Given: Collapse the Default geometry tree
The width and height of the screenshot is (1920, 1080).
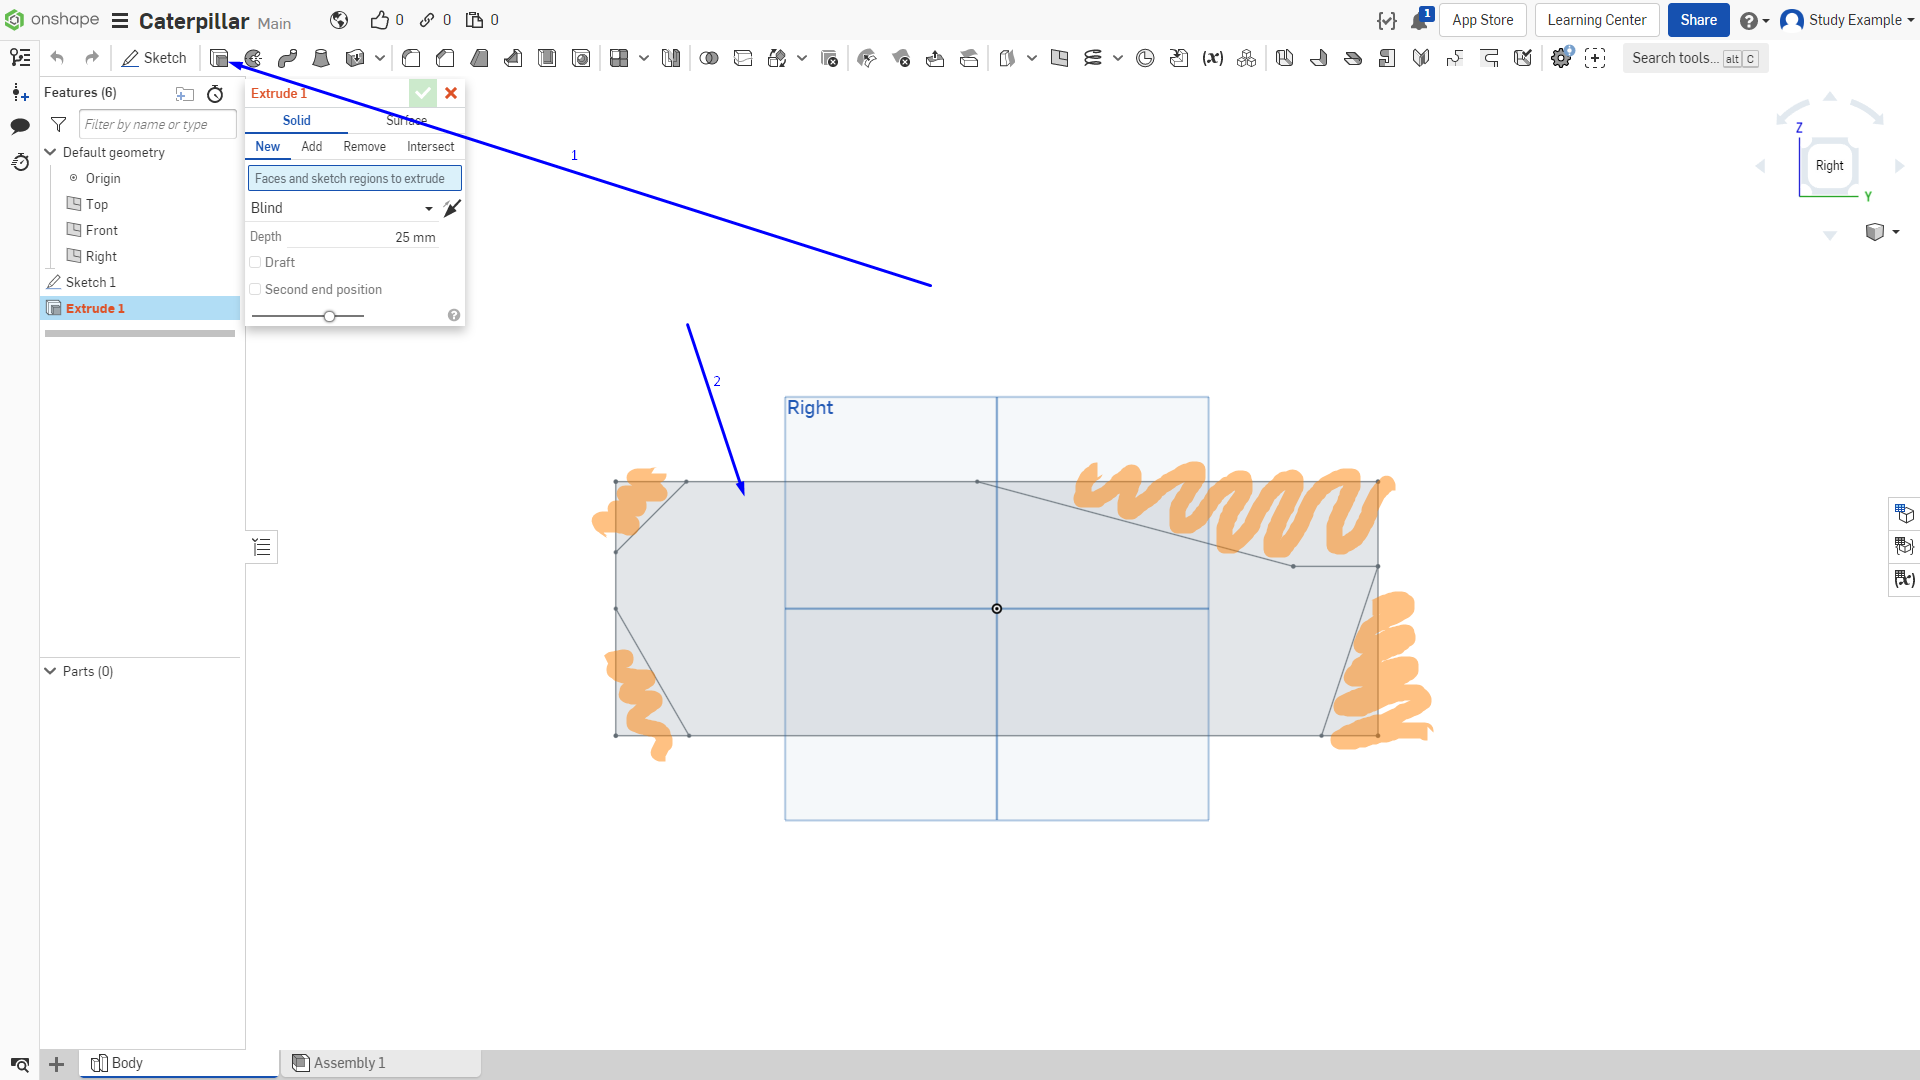Looking at the screenshot, I should click(50, 152).
